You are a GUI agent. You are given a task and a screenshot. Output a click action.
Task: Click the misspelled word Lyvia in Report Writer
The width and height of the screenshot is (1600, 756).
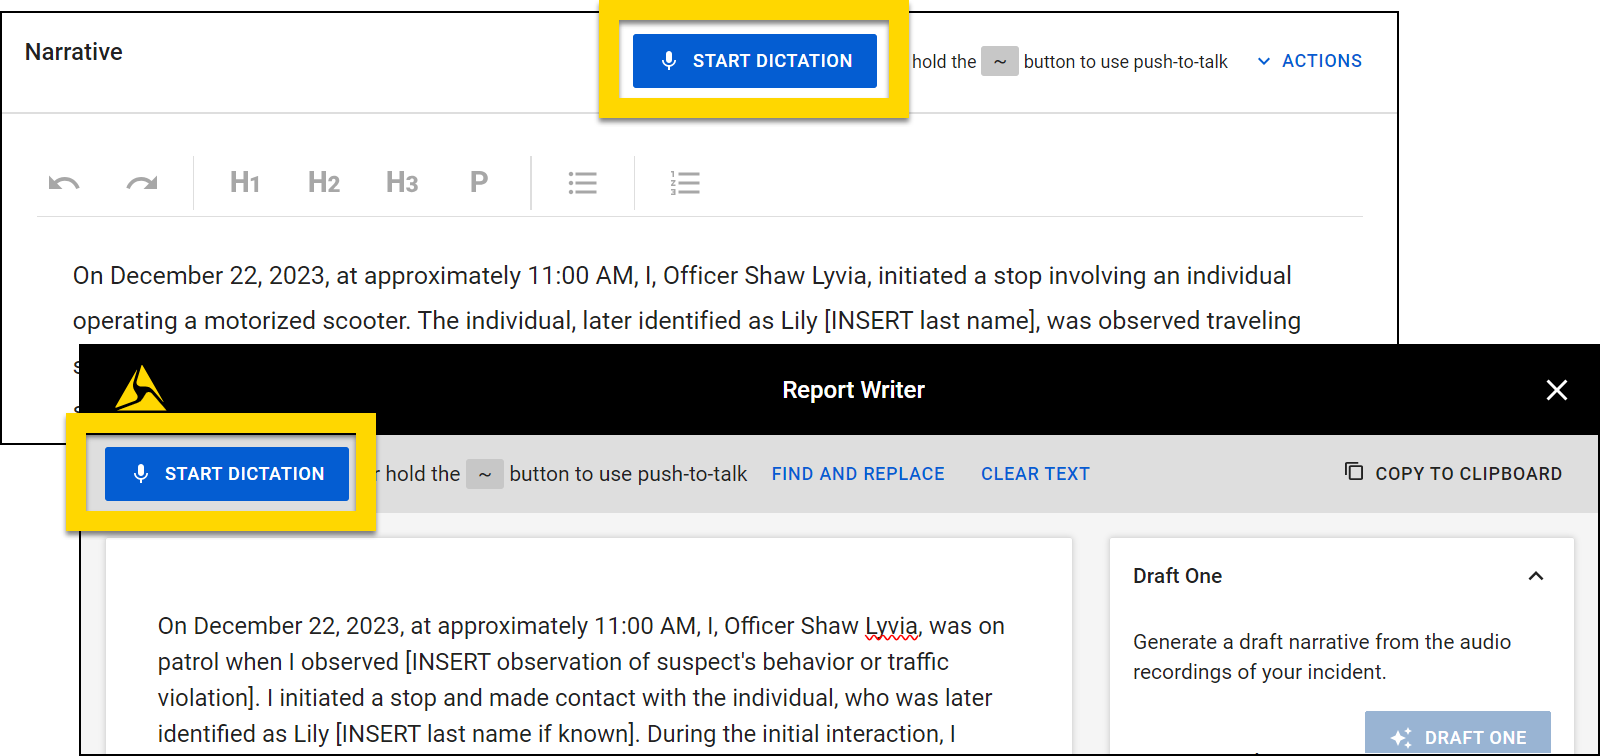[891, 627]
